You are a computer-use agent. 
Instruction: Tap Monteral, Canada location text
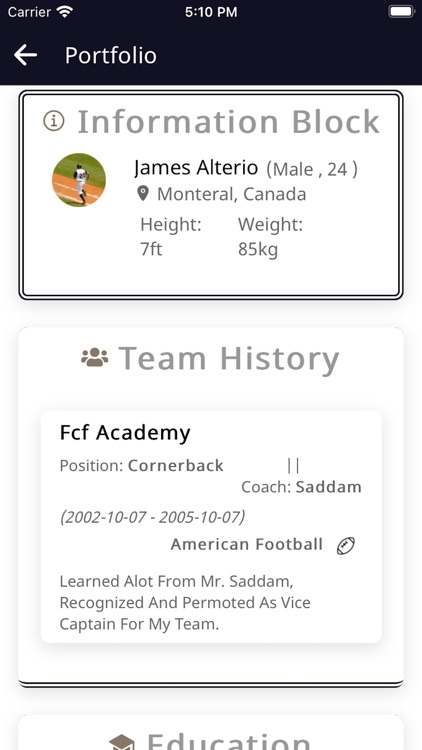point(232,194)
